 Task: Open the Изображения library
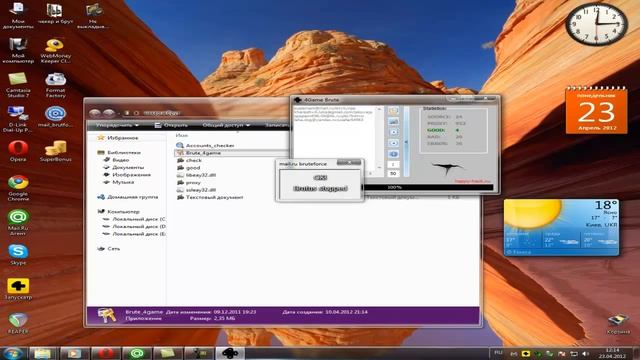click(127, 175)
